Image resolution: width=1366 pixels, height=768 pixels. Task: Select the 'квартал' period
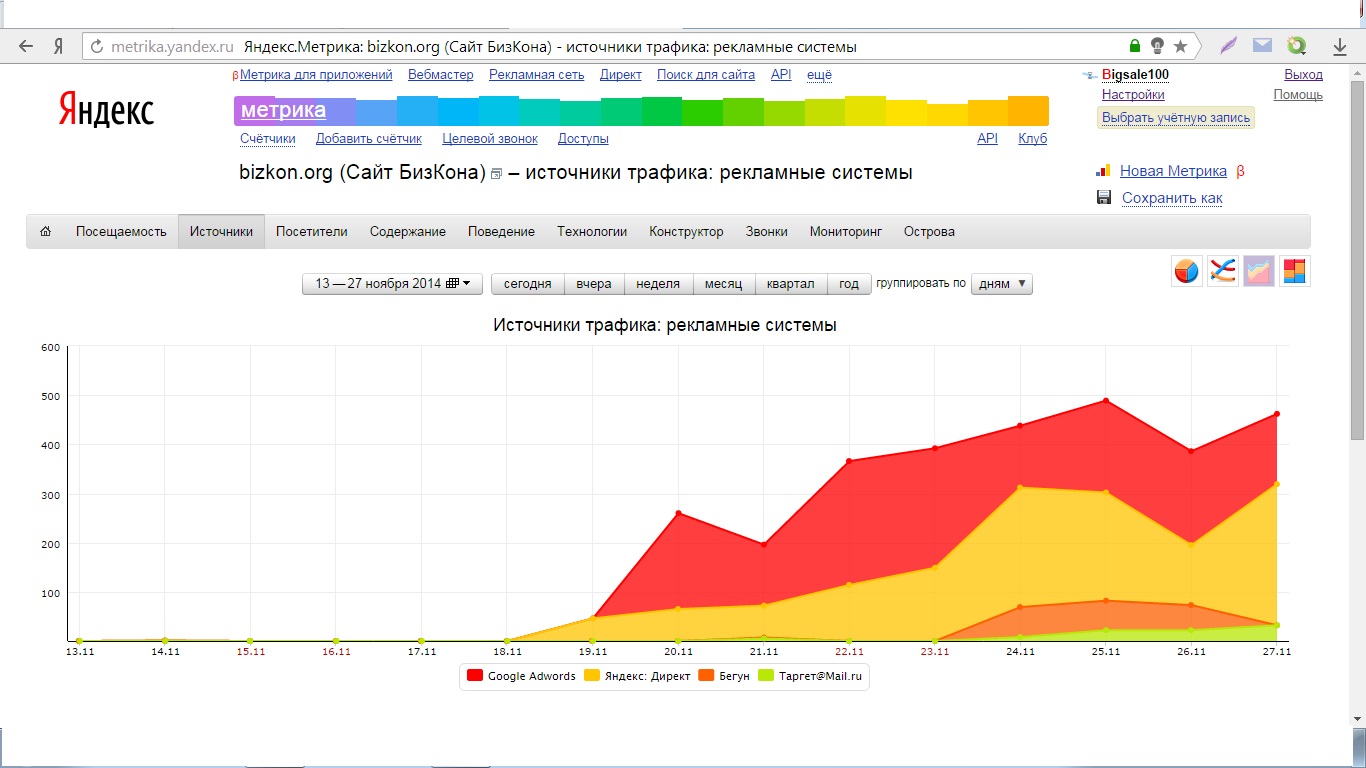[x=791, y=284]
